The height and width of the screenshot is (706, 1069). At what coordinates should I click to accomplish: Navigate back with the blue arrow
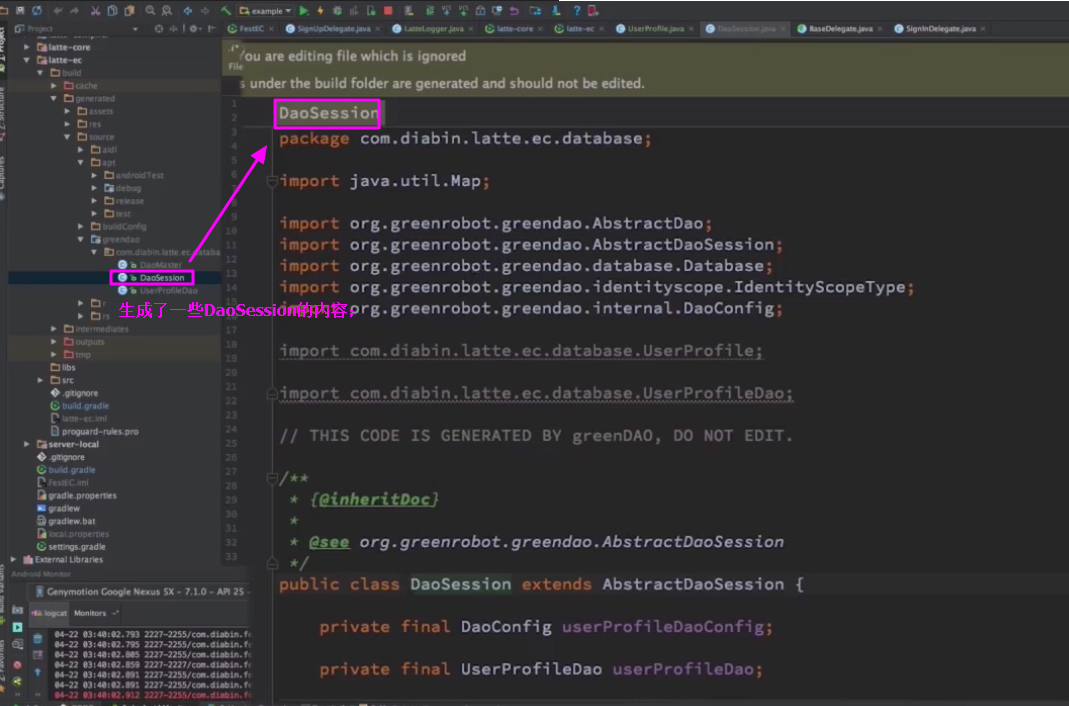(187, 11)
